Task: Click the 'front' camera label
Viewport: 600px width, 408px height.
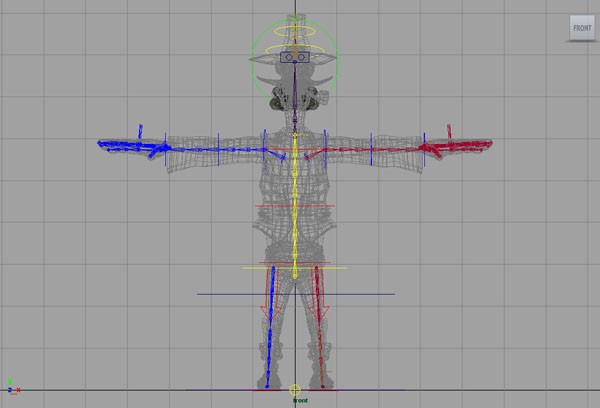Action: [298, 400]
